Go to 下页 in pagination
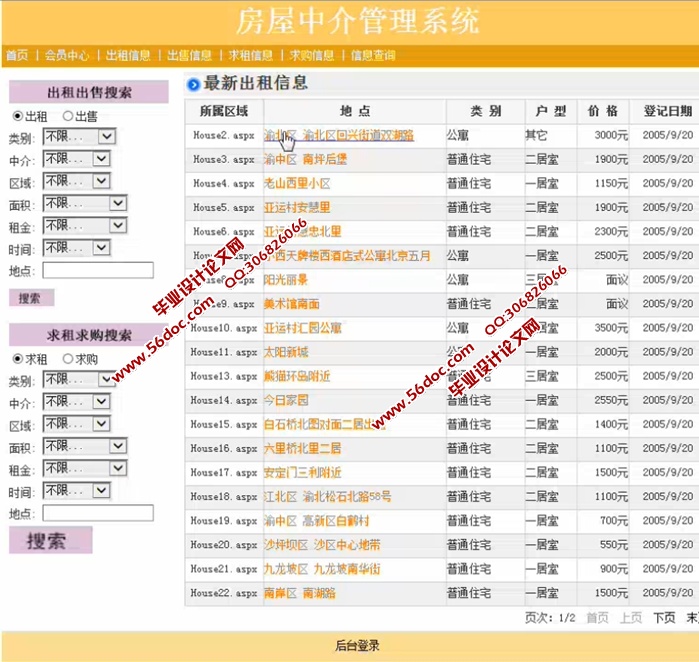The width and height of the screenshot is (699, 662). 664,618
